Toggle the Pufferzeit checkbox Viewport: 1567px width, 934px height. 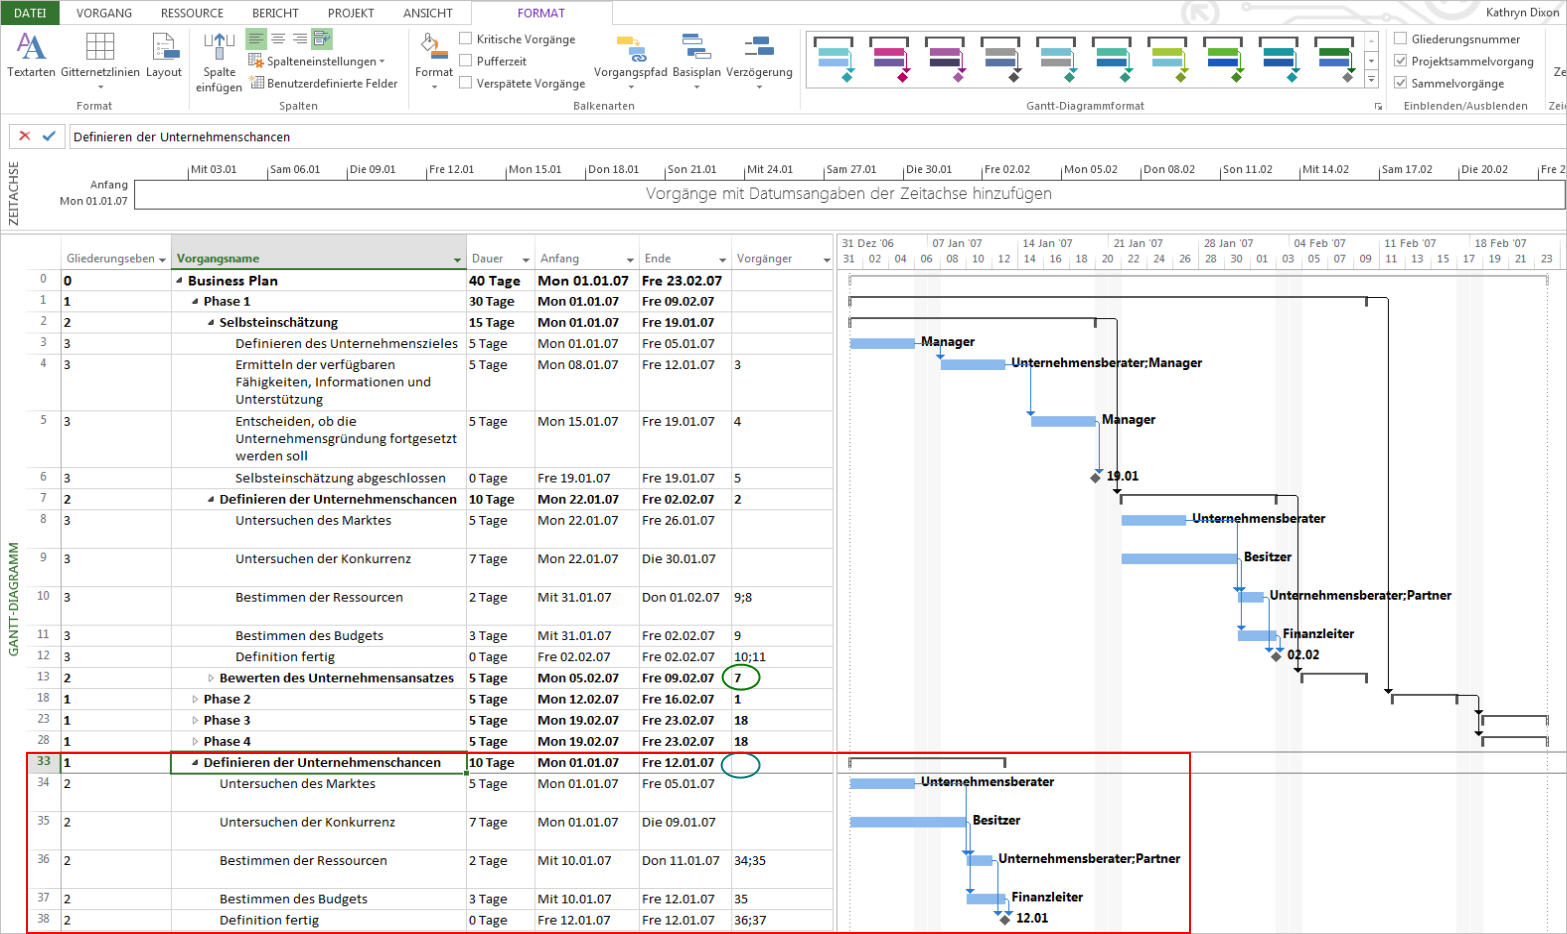(x=466, y=61)
